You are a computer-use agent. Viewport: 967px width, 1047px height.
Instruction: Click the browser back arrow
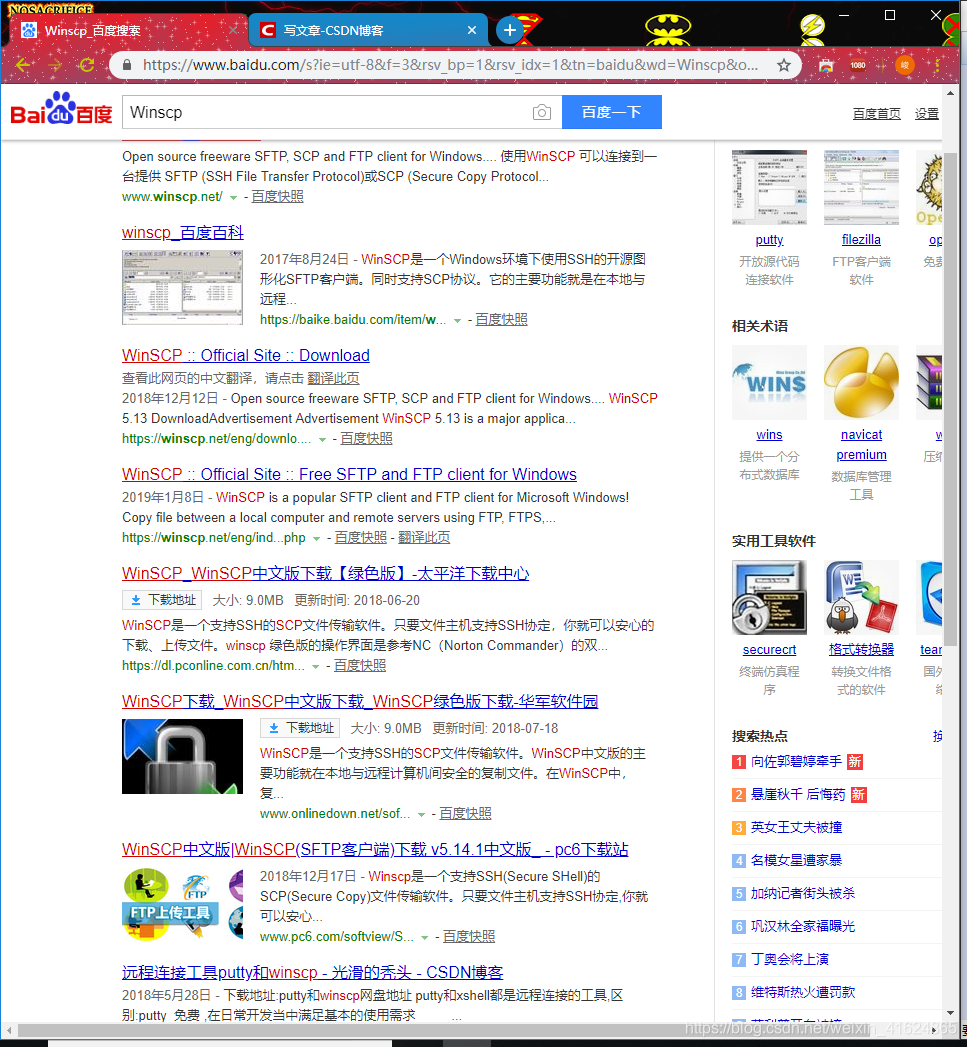tap(23, 65)
